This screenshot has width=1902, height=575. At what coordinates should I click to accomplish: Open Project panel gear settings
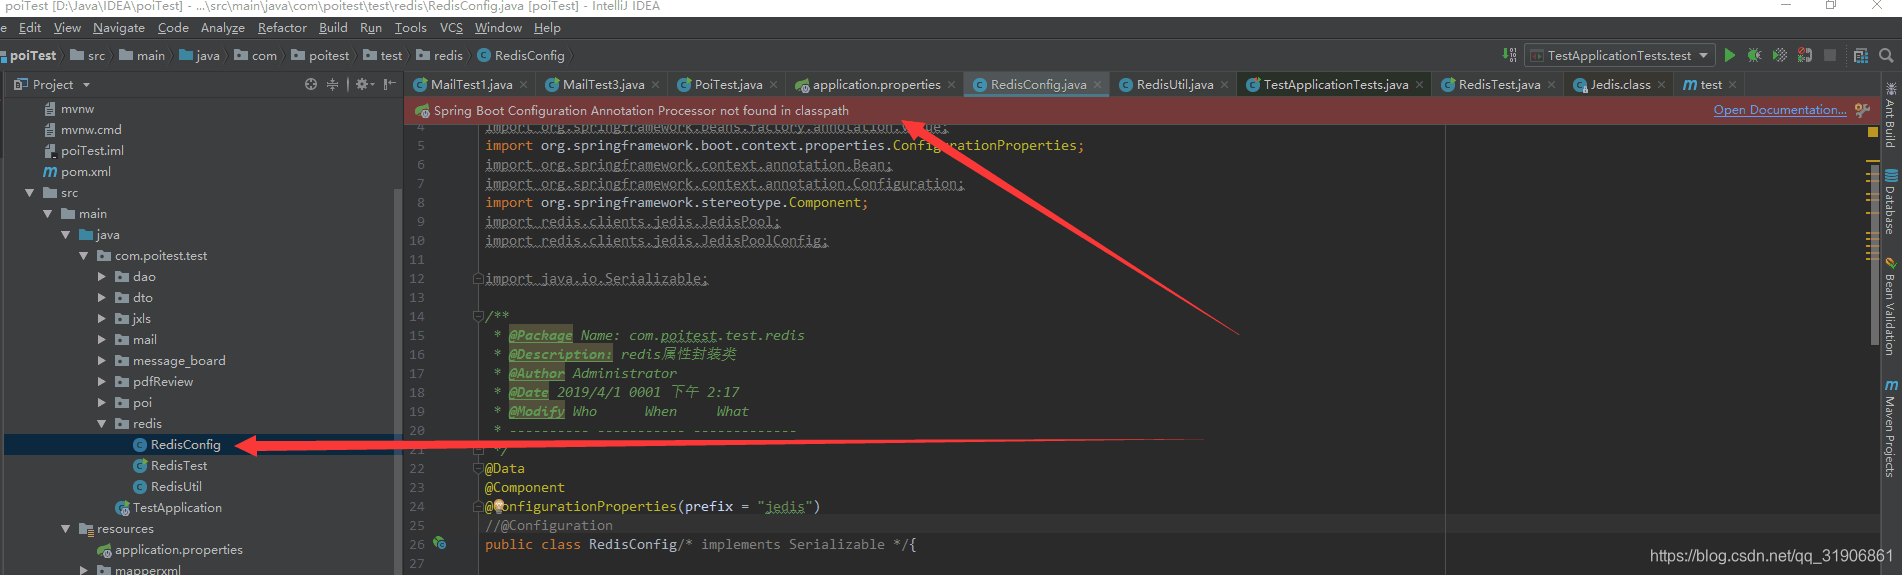tap(365, 84)
